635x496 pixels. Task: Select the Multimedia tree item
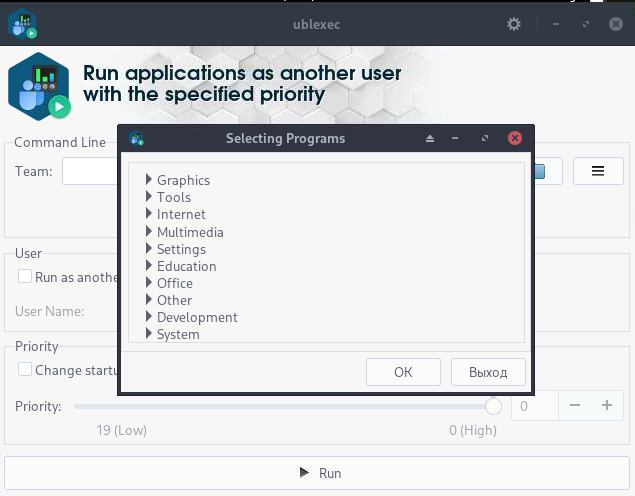coord(190,232)
